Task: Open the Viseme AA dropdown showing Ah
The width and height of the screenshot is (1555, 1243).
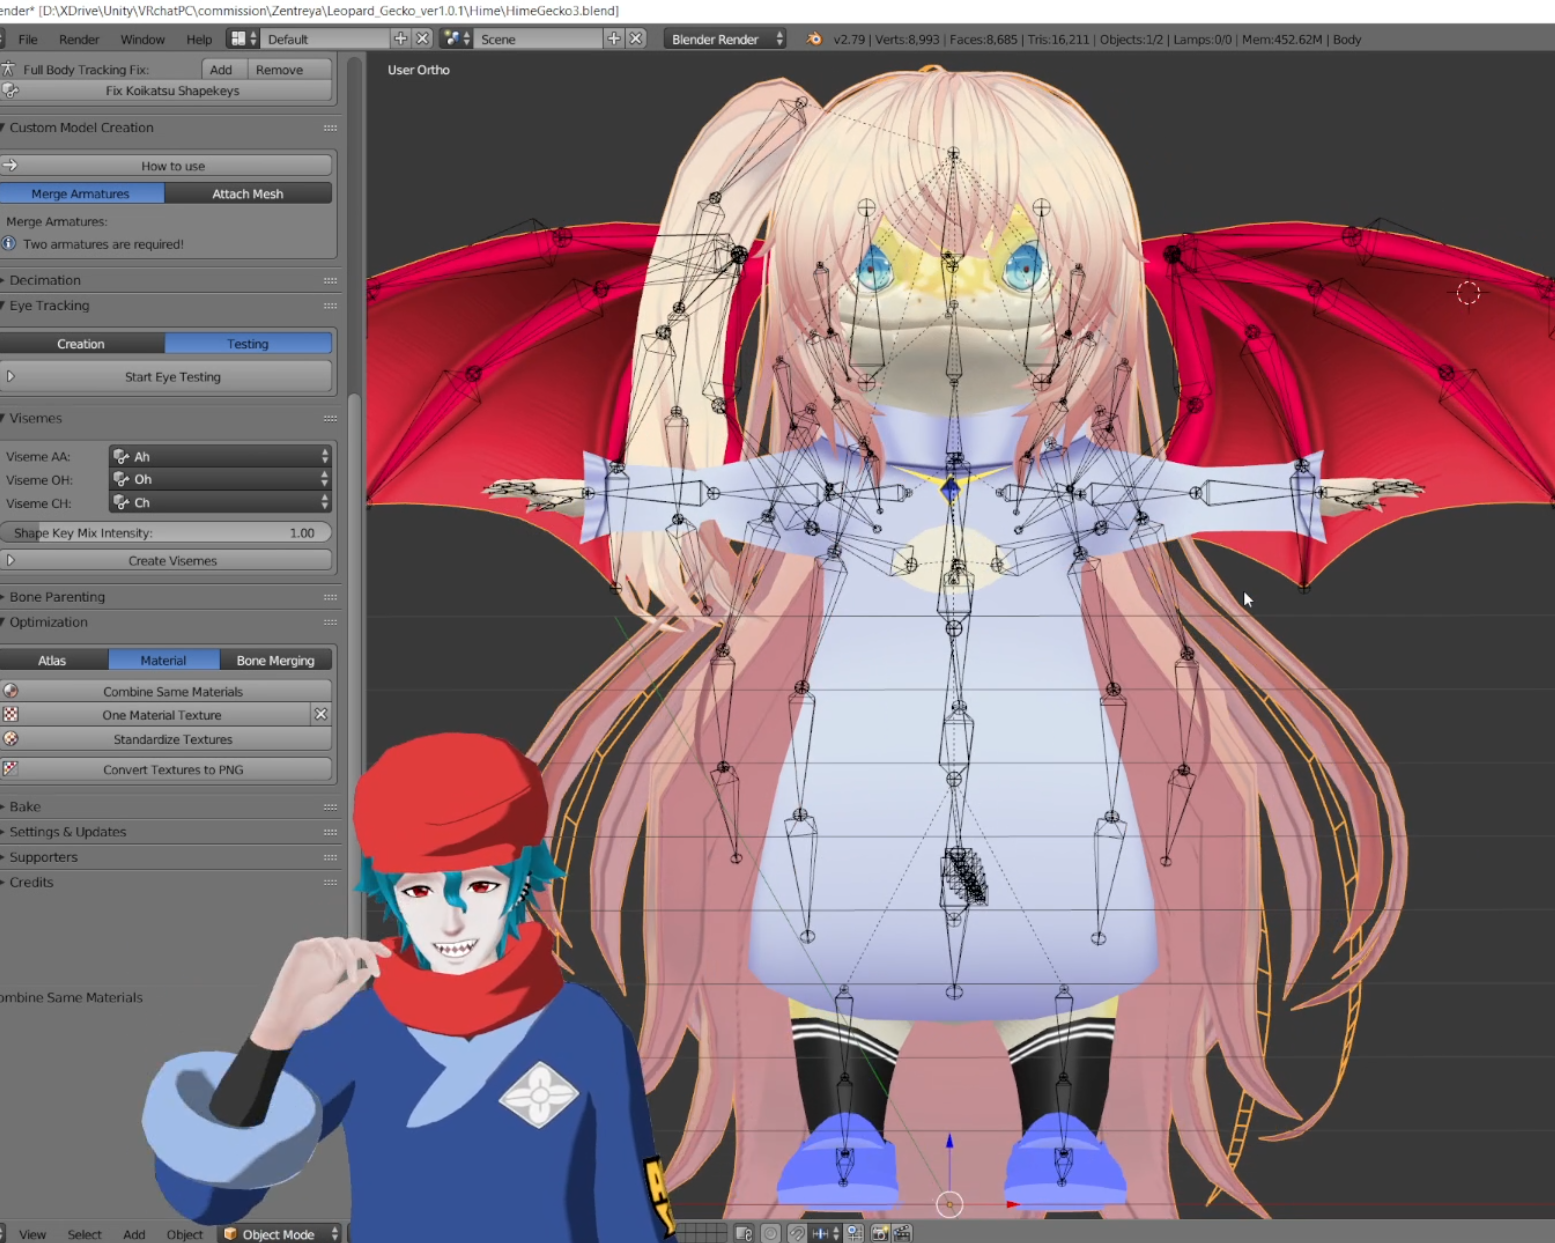Action: 220,456
